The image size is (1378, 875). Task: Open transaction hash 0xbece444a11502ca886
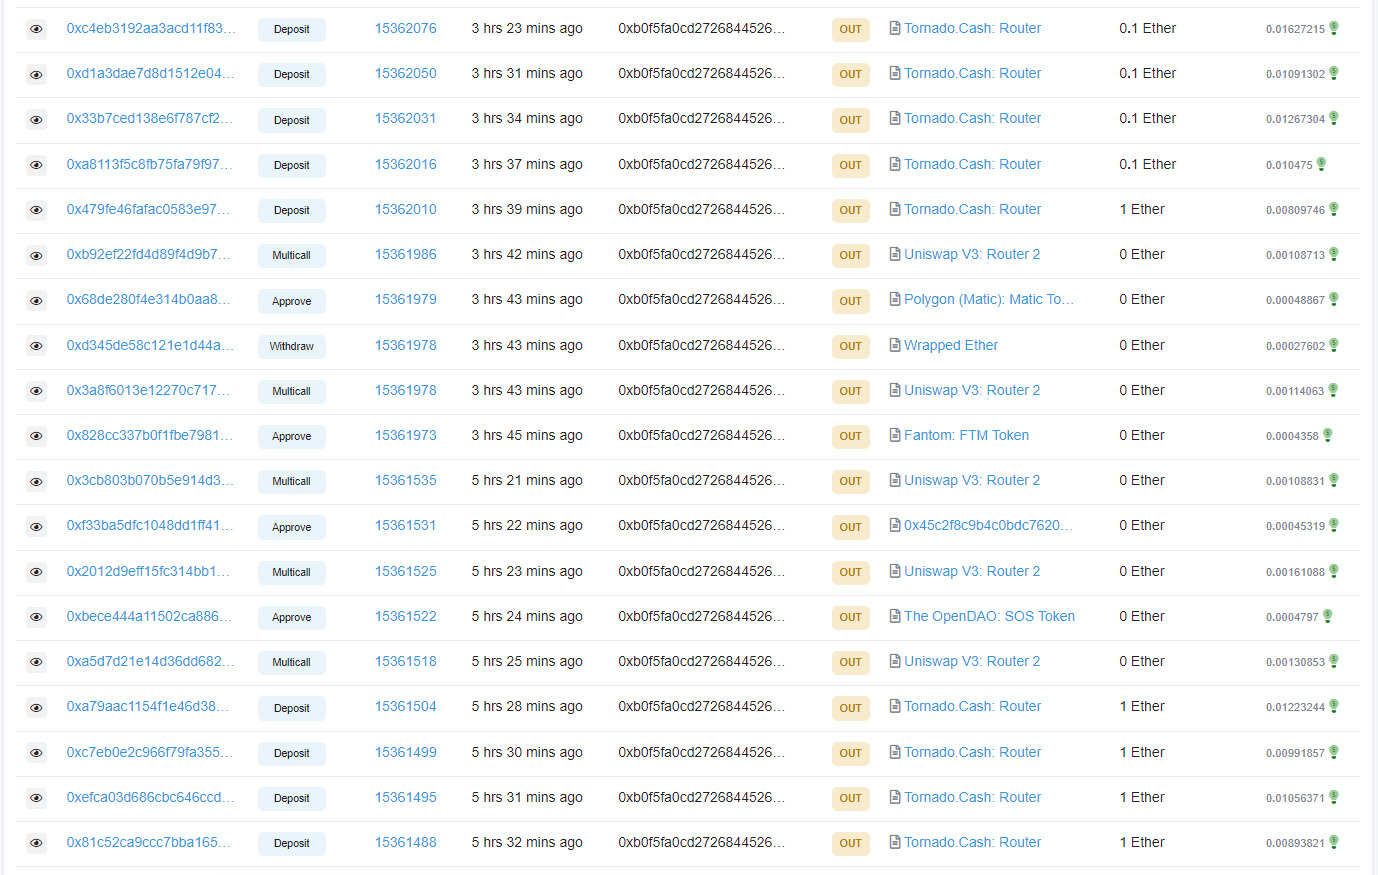(x=149, y=616)
